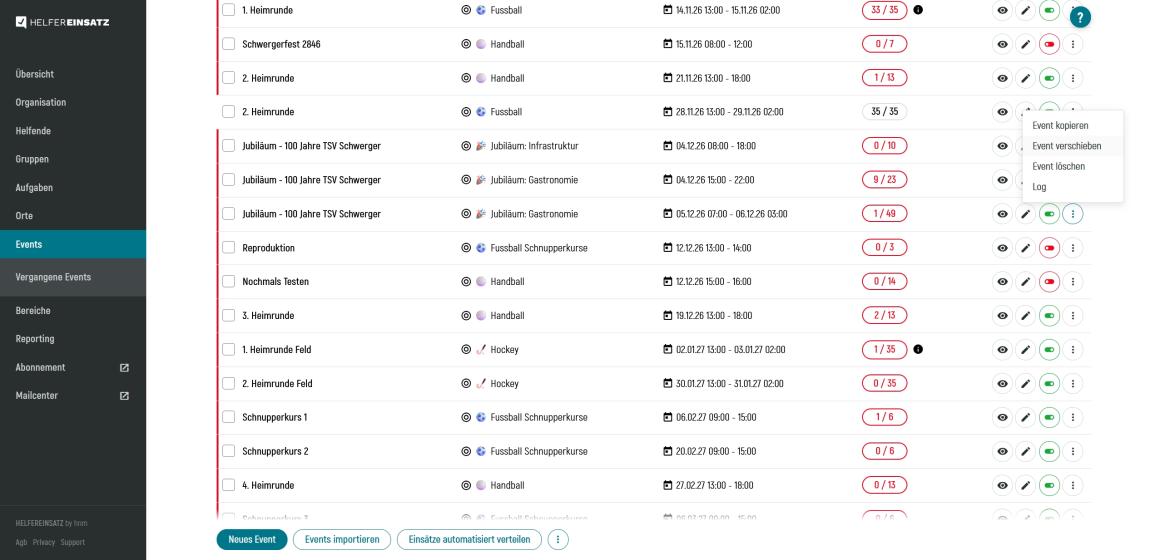View Schnupperkurs 2 via the eye icon
The height and width of the screenshot is (560, 1160).
(x=1001, y=451)
